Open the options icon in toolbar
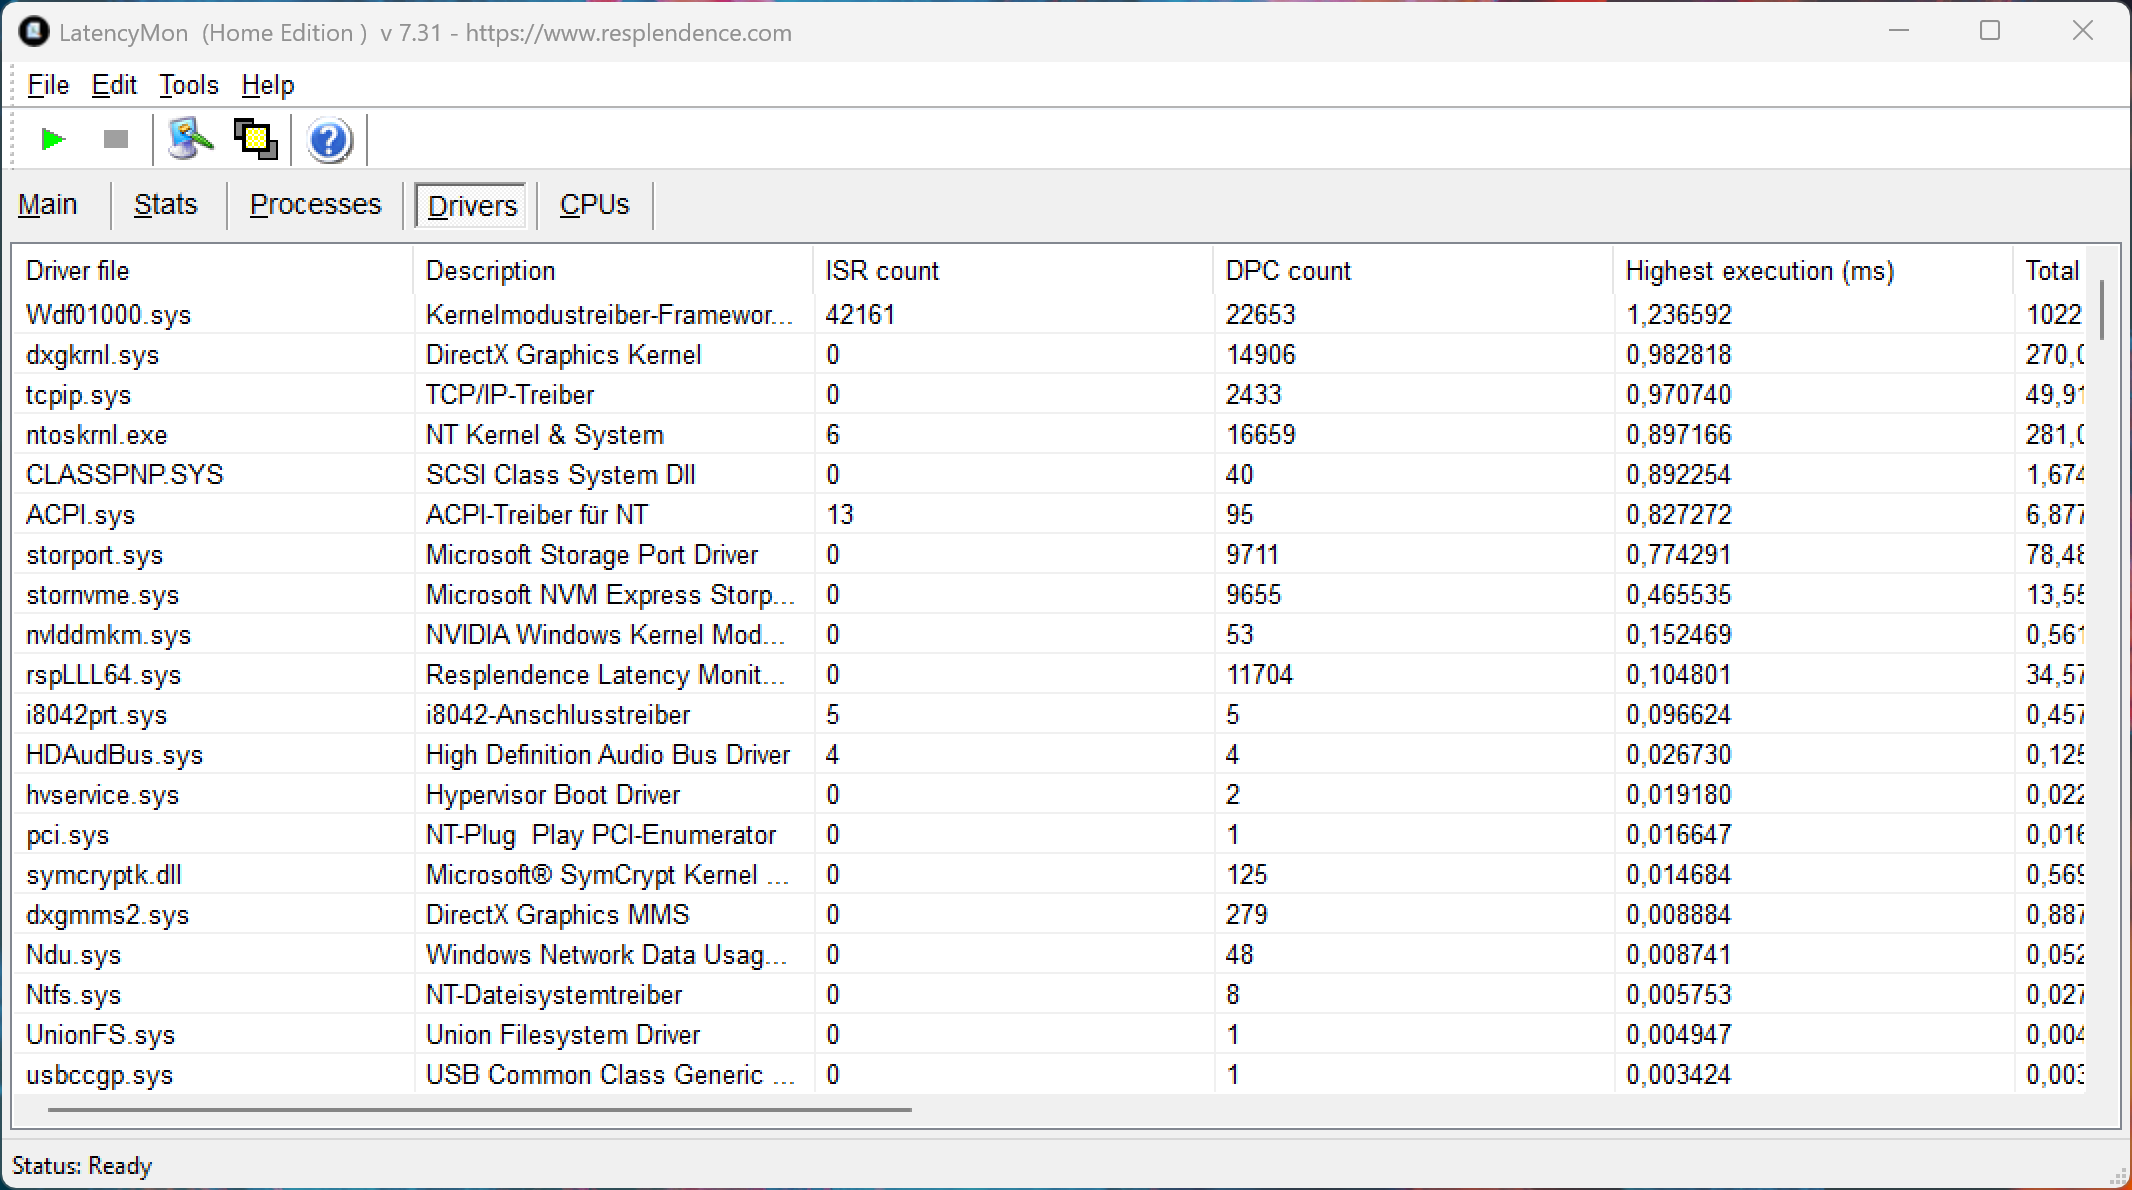Image resolution: width=2132 pixels, height=1190 pixels. pyautogui.click(x=190, y=140)
